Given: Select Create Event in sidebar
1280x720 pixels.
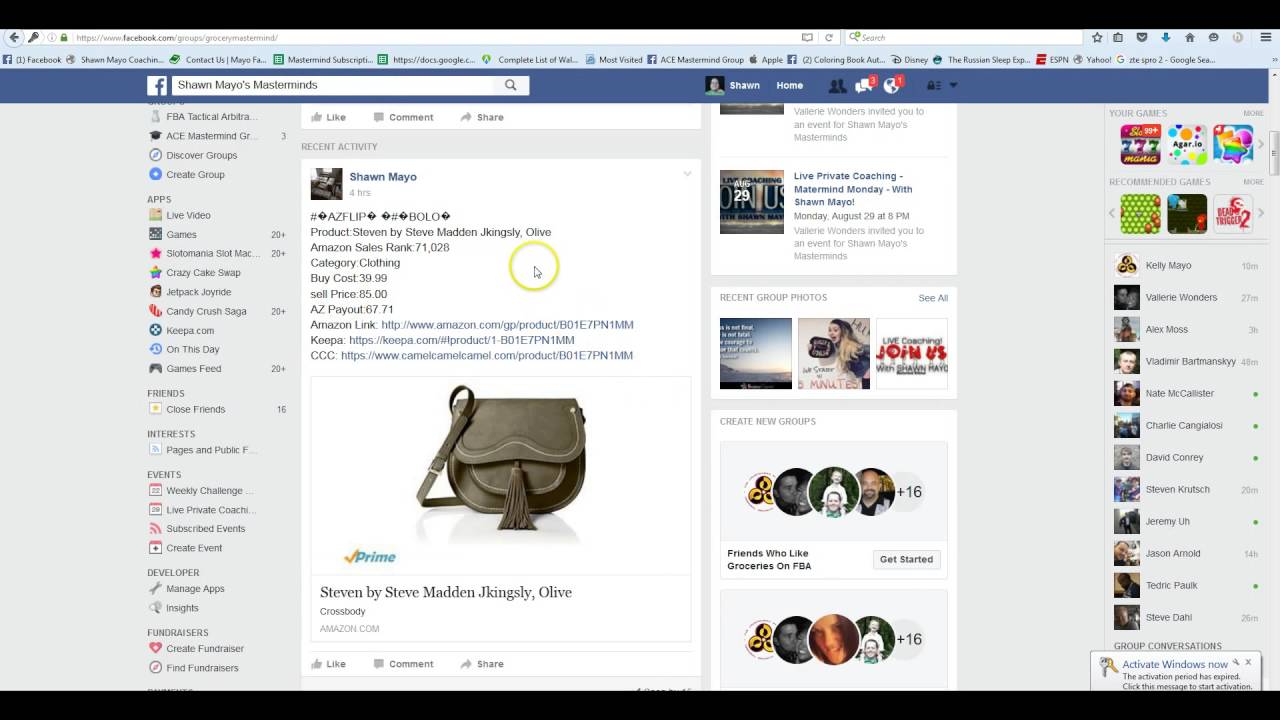Looking at the screenshot, I should click(x=186, y=548).
